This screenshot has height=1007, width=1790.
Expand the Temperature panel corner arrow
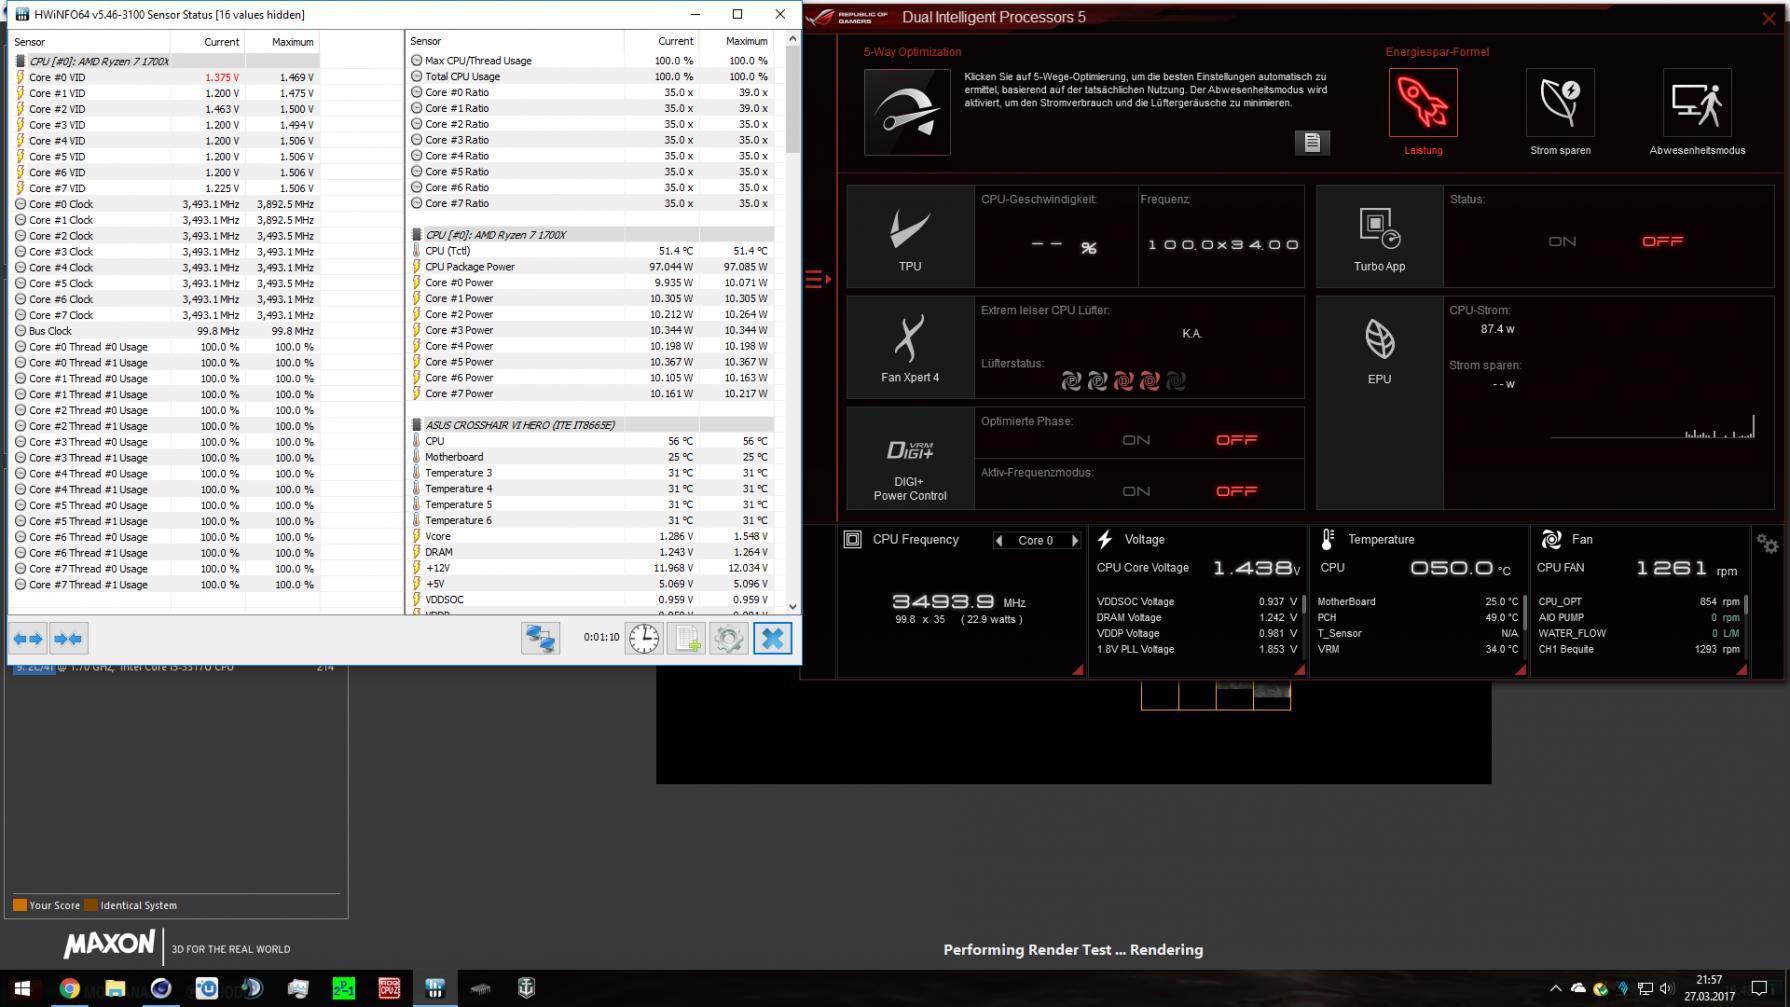click(x=1520, y=669)
